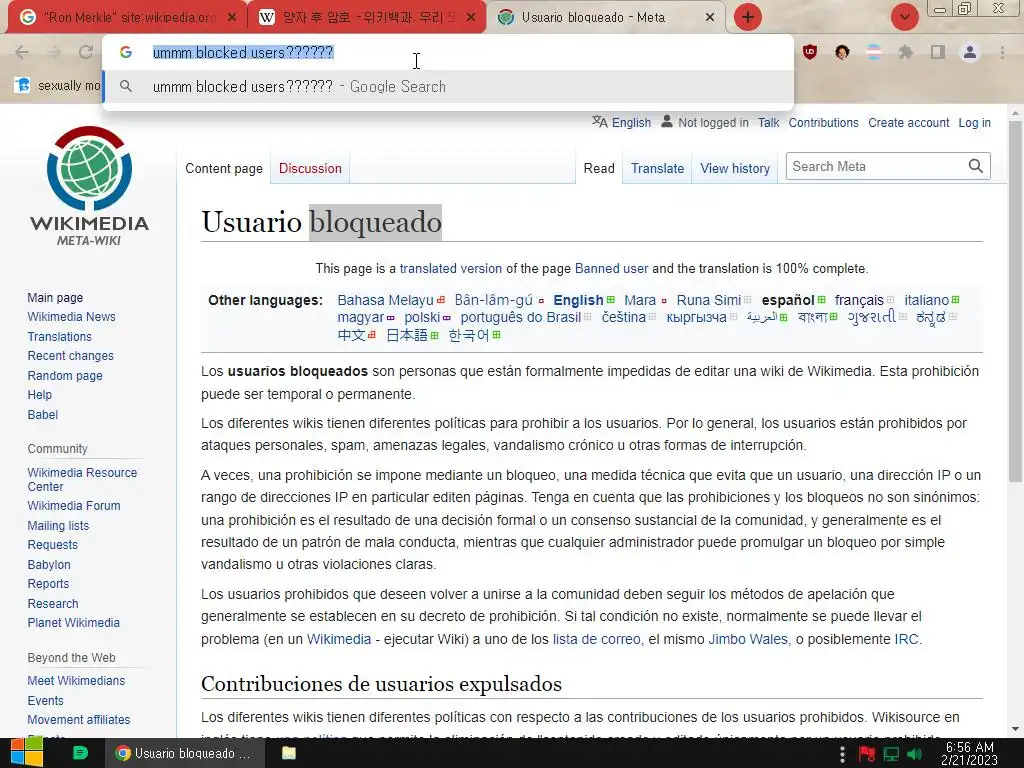
Task: Open the Chrome profile icon
Action: click(x=970, y=52)
